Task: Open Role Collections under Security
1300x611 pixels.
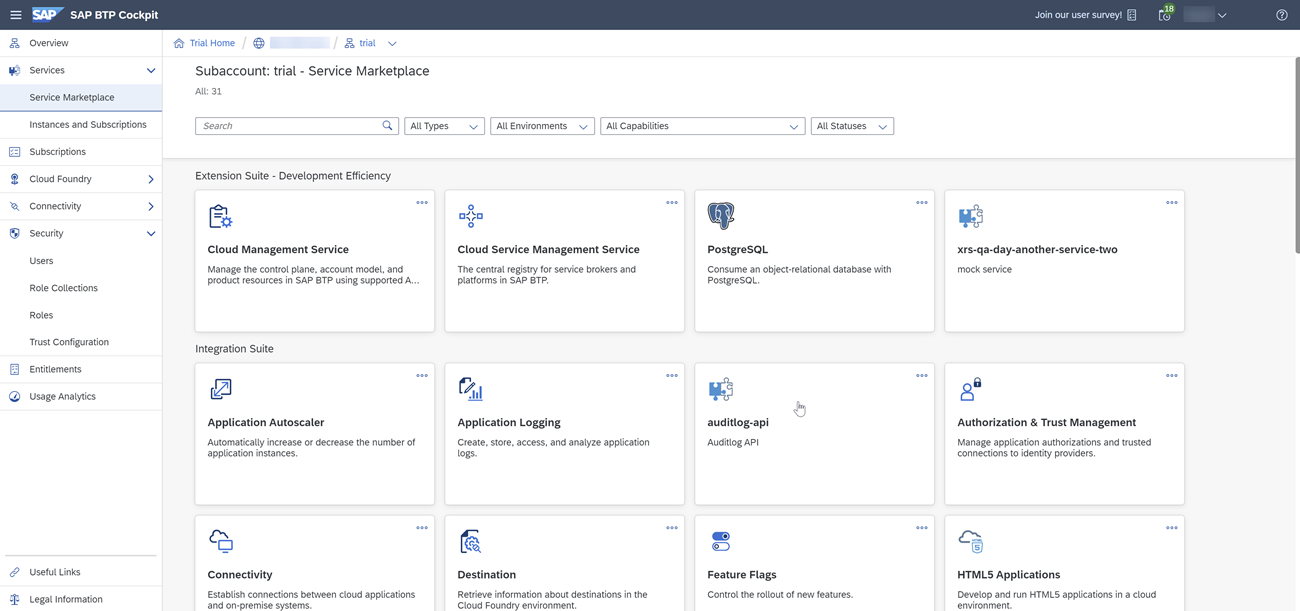Action: (81, 288)
